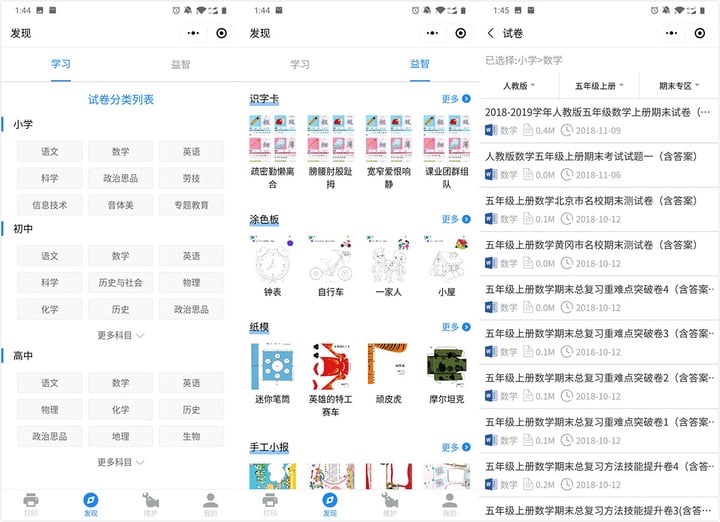
Task: Open 疏密勤懒离合 flashcard thumbnail
Action: [x=273, y=138]
